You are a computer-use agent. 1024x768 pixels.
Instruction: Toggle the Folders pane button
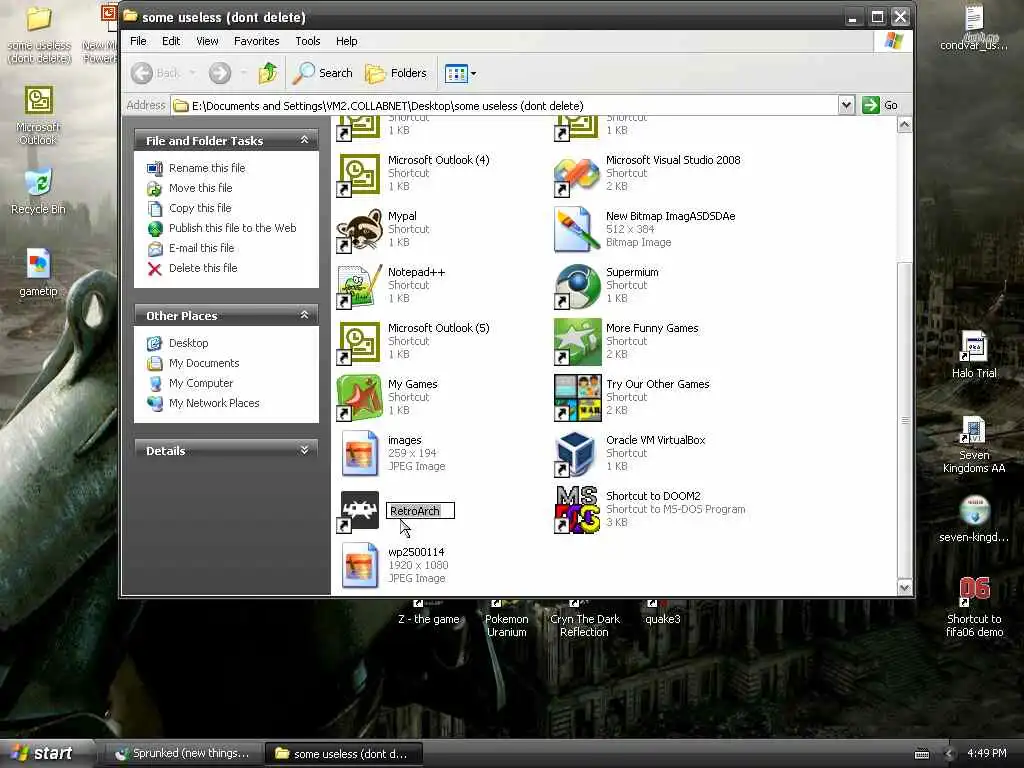(x=396, y=73)
